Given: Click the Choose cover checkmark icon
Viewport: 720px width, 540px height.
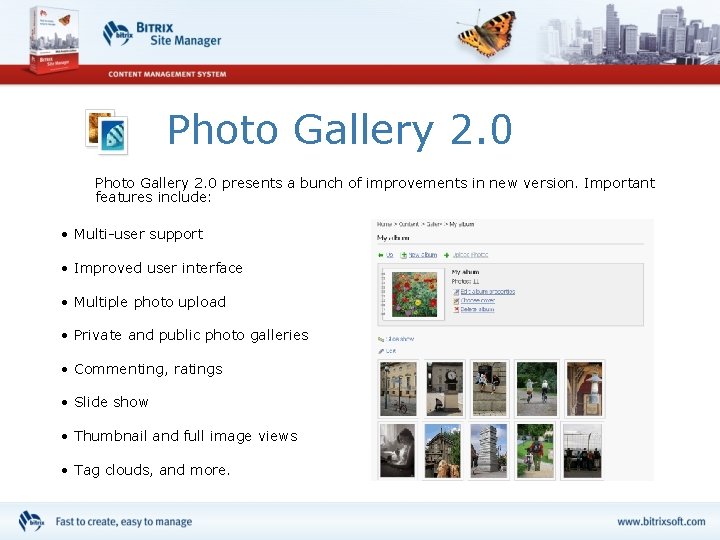Looking at the screenshot, I should [x=456, y=301].
